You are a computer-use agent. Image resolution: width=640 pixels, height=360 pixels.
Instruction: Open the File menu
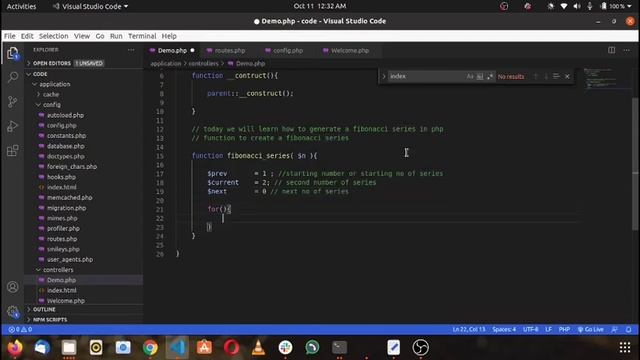coord(10,36)
